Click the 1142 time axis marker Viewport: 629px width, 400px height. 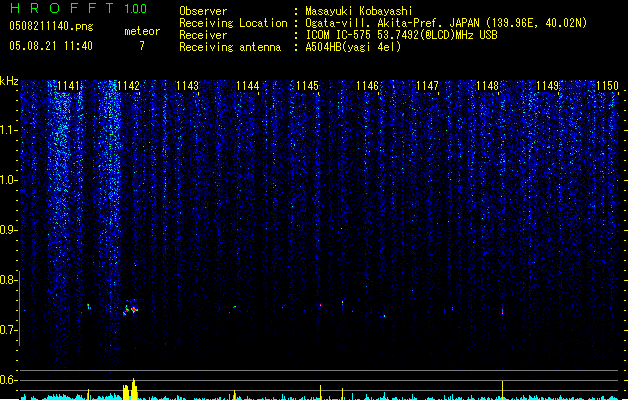click(128, 86)
